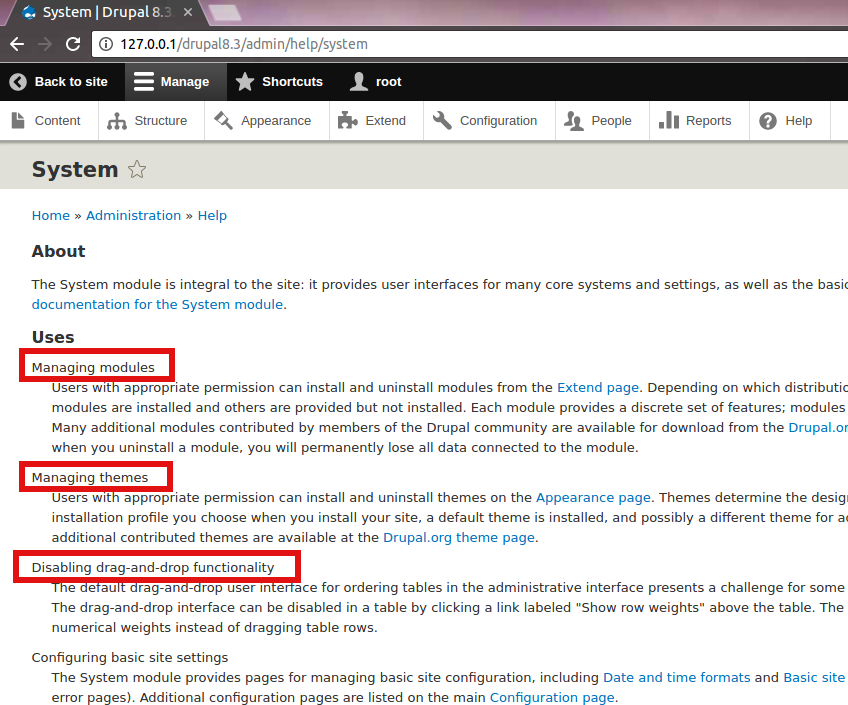The height and width of the screenshot is (705, 848).
Task: Open a new browser tab
Action: [x=224, y=12]
